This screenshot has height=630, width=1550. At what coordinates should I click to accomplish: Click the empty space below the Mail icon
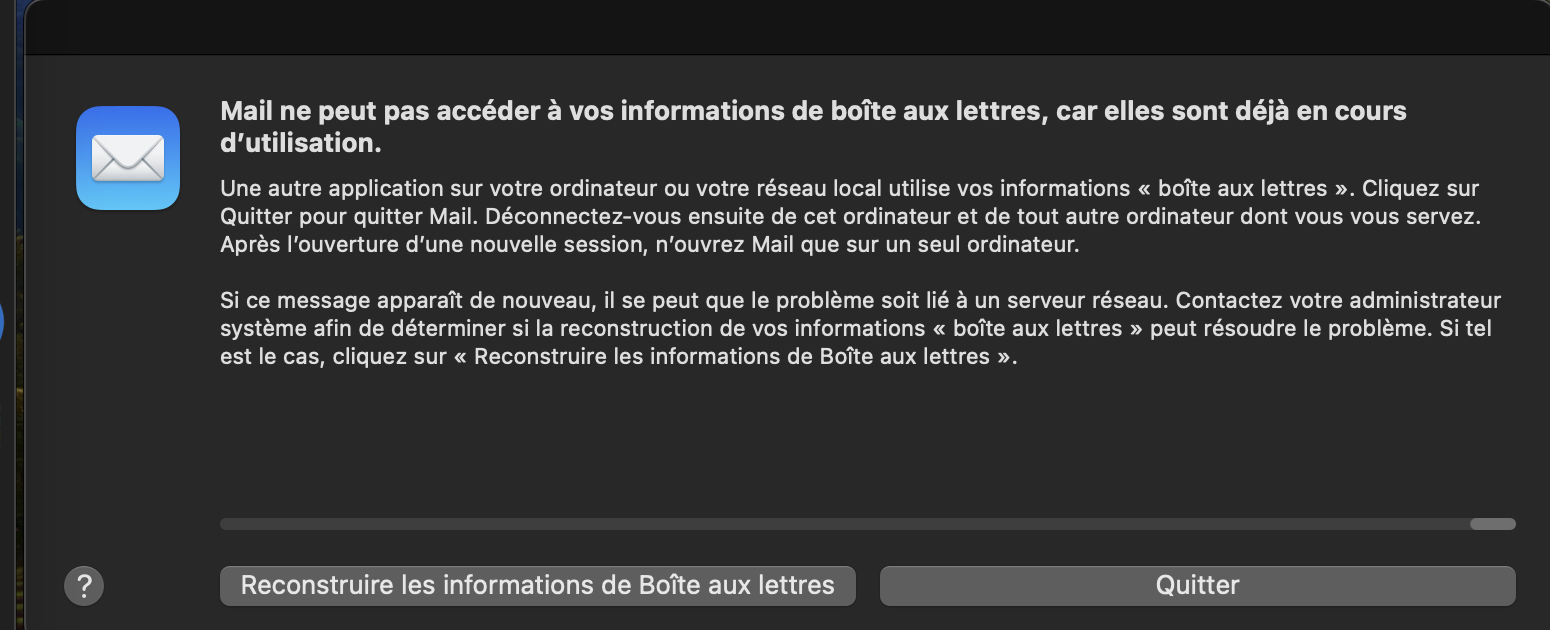[128, 400]
